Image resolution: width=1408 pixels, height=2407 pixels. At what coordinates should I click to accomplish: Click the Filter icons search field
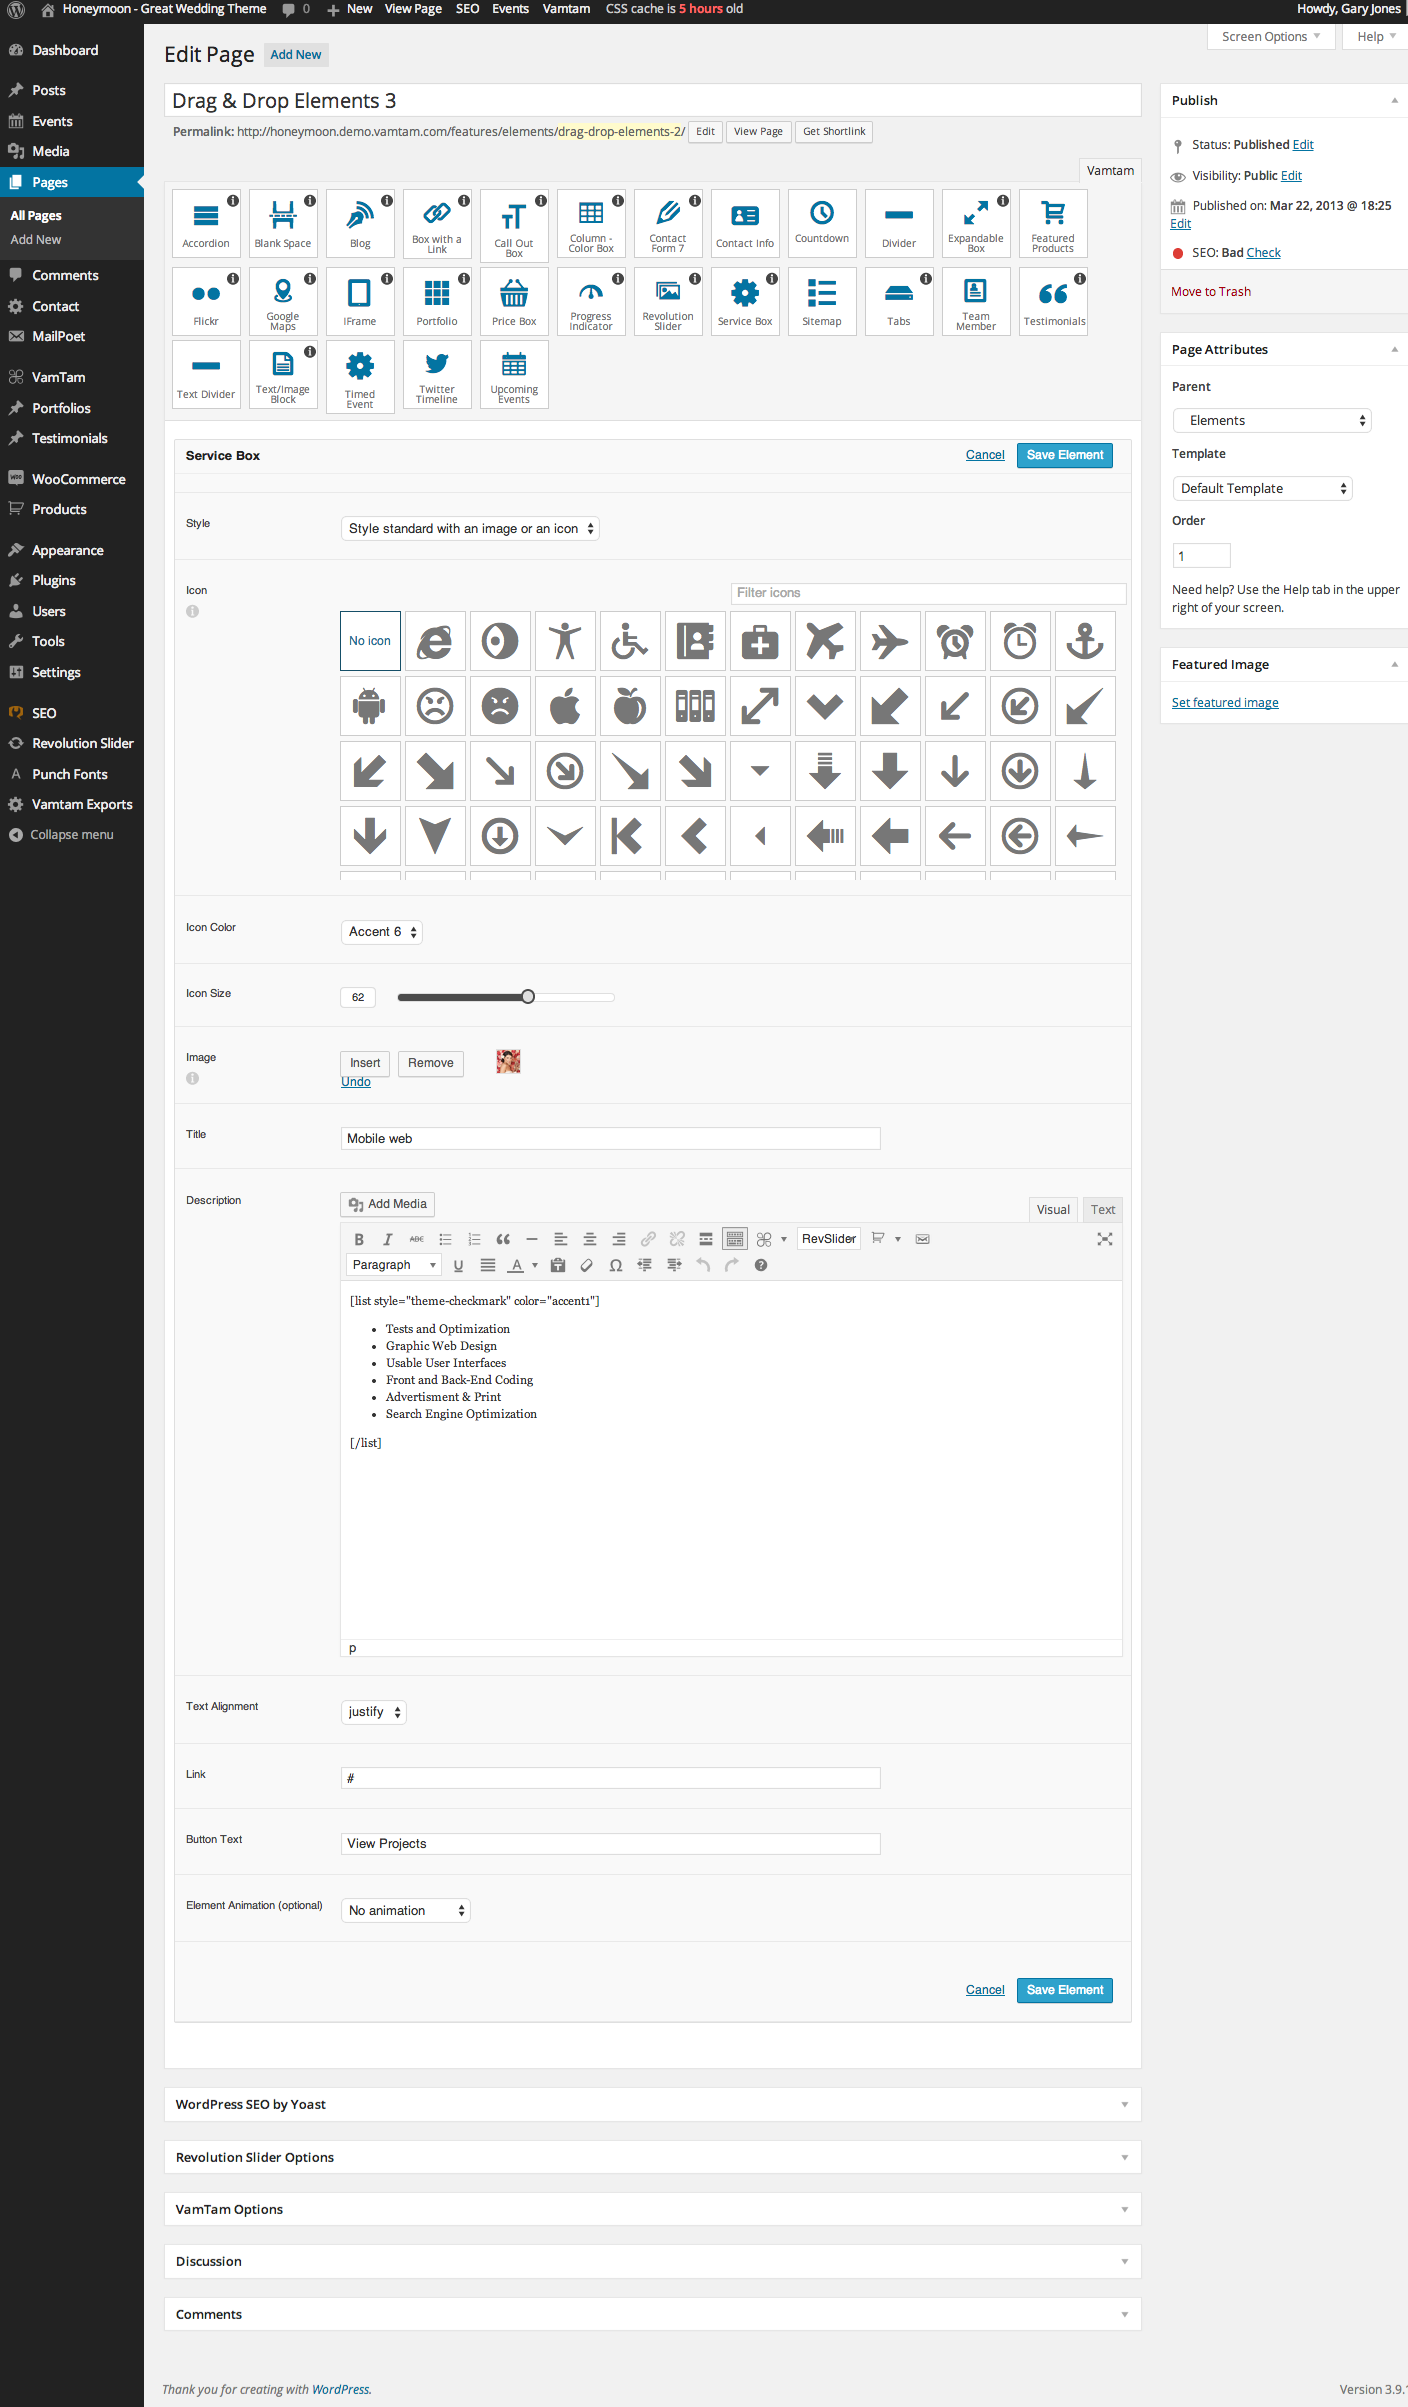[x=928, y=593]
